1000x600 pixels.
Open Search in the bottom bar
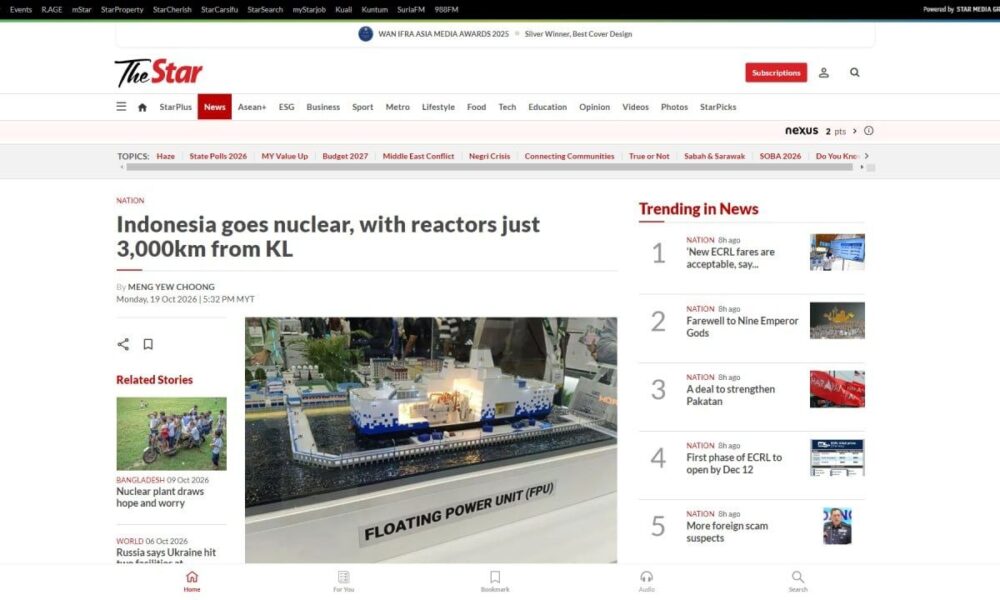point(798,581)
